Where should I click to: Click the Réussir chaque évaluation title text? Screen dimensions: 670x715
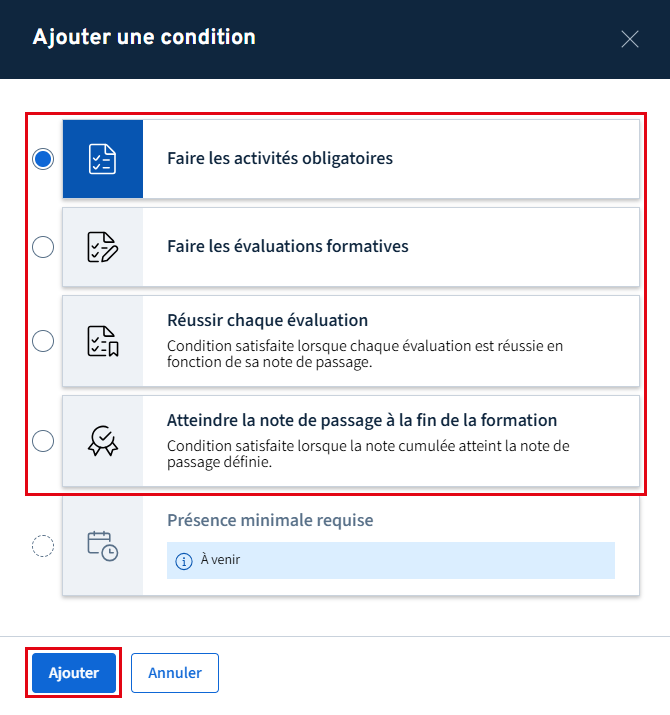point(268,321)
